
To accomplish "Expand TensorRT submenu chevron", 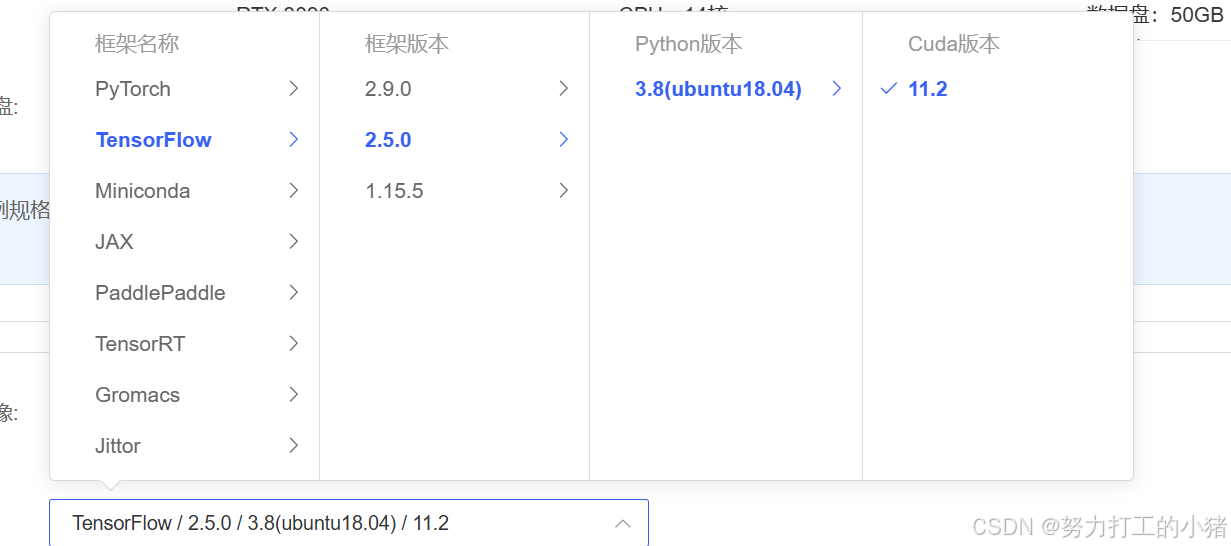I will [294, 344].
